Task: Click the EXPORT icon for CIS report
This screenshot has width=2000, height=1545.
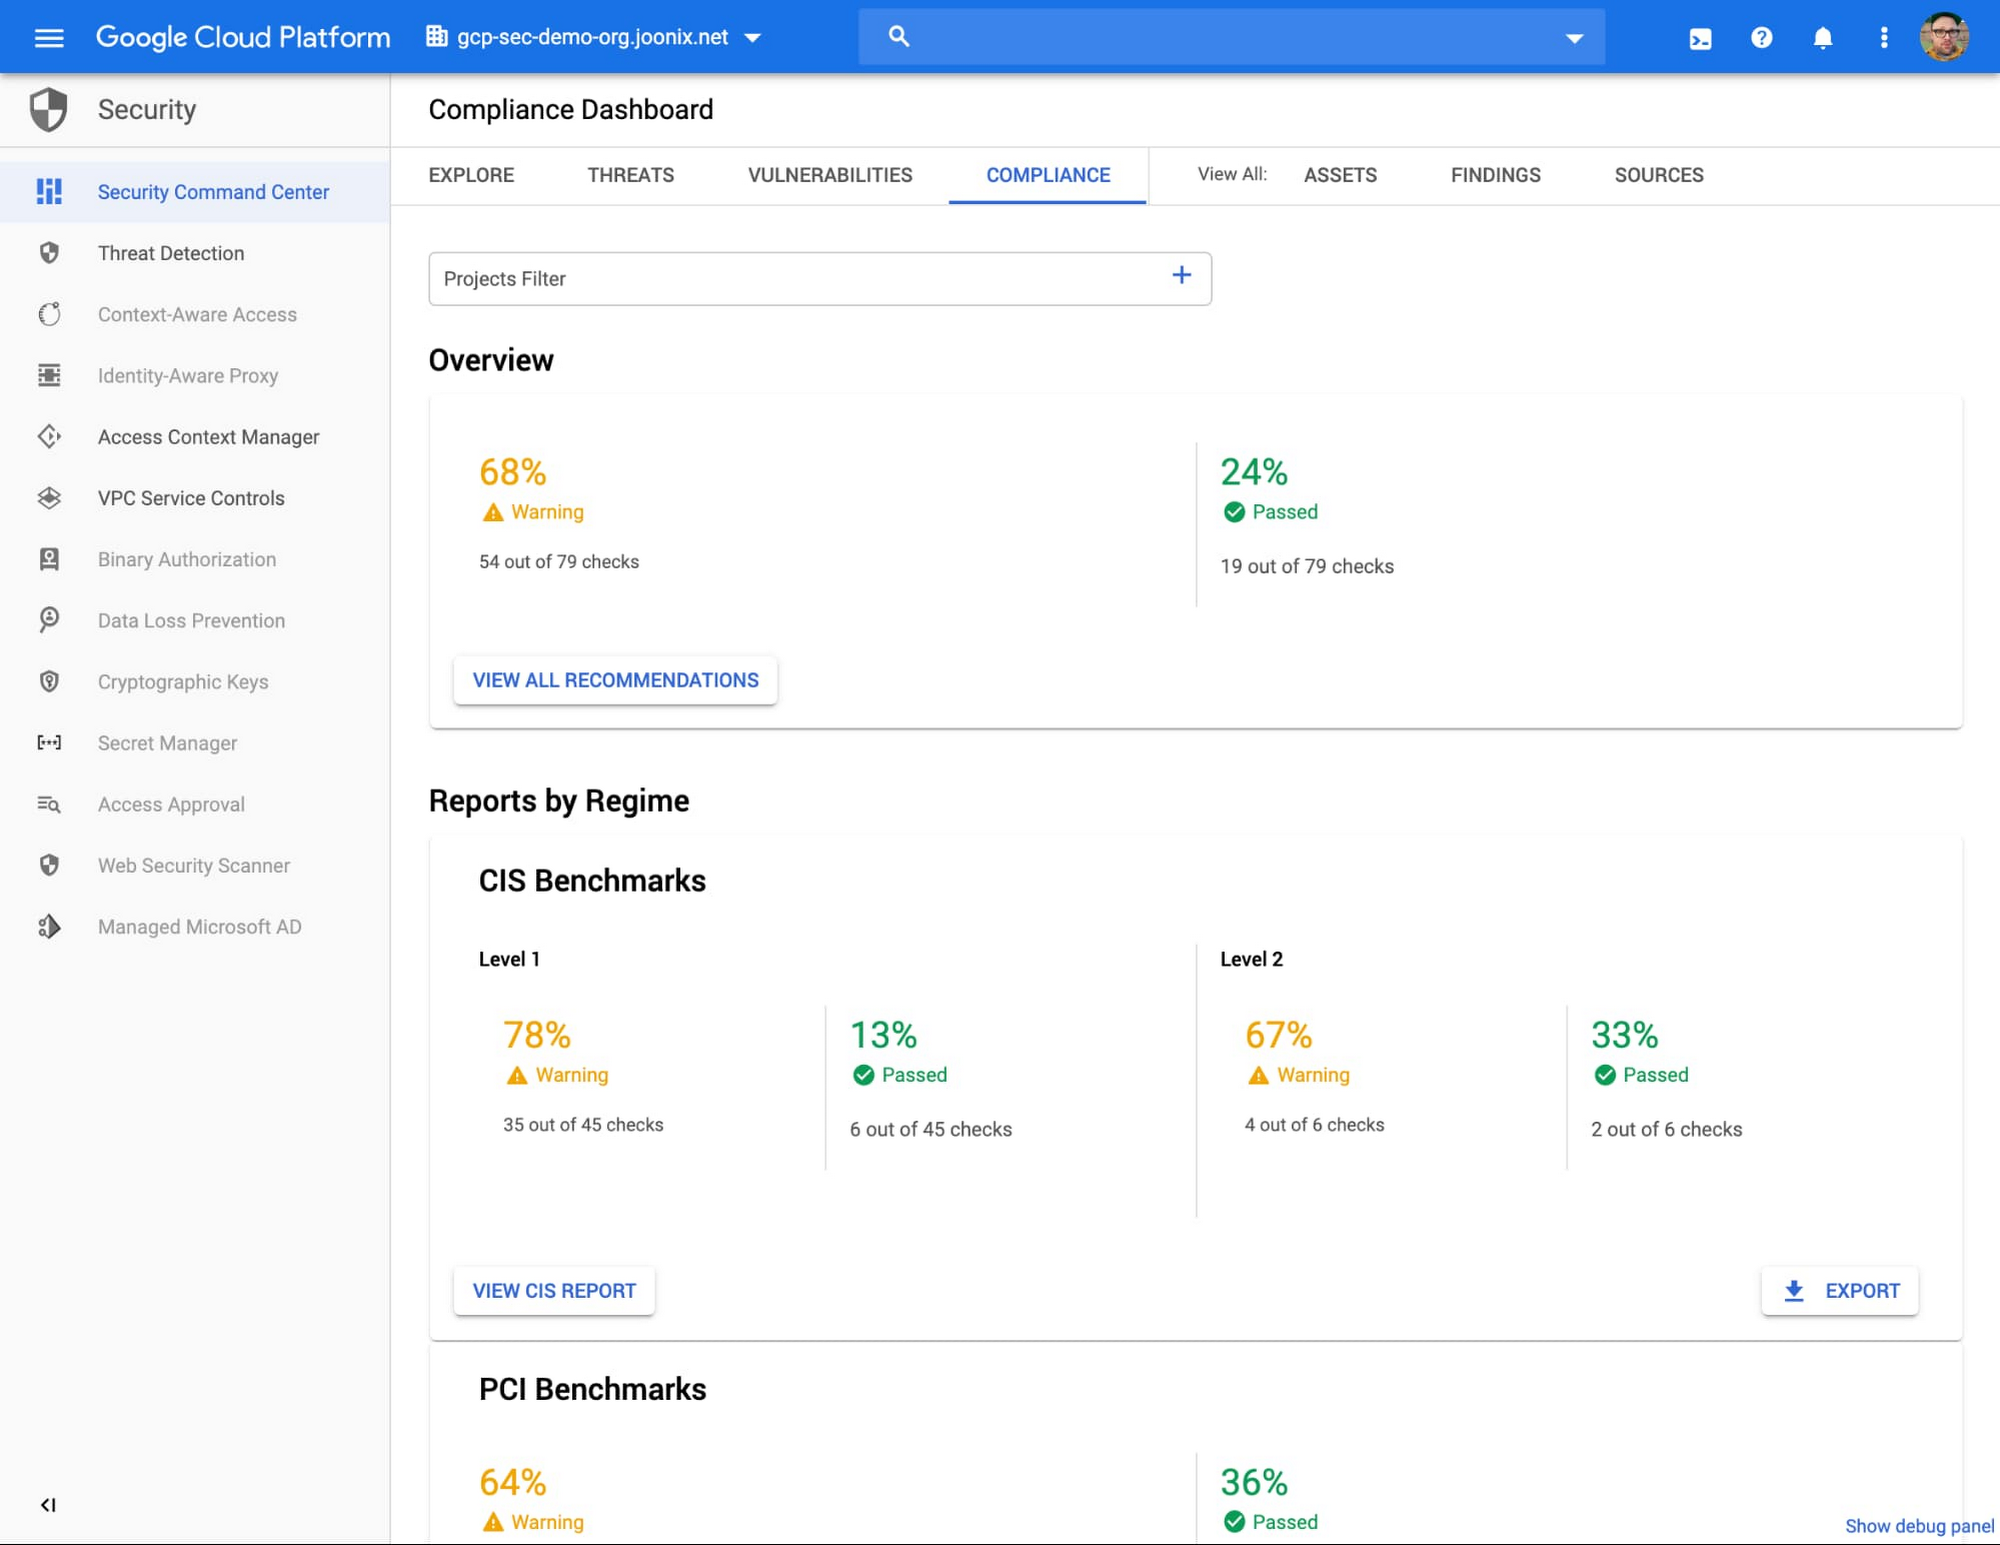Action: pyautogui.click(x=1794, y=1290)
